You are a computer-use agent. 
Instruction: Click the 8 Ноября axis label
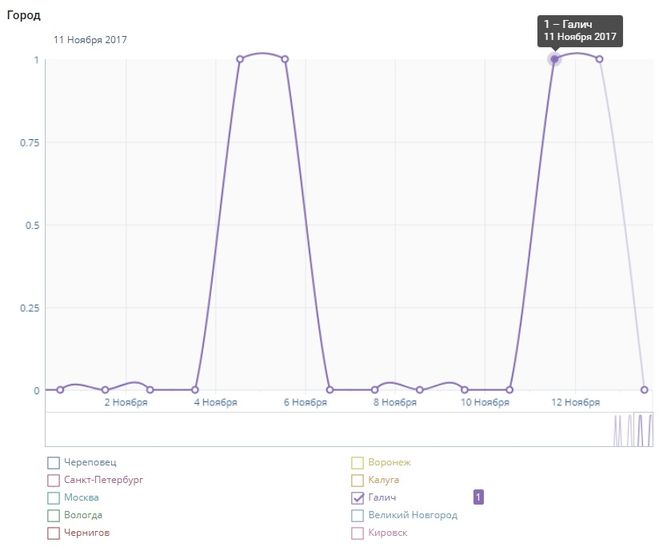(395, 402)
